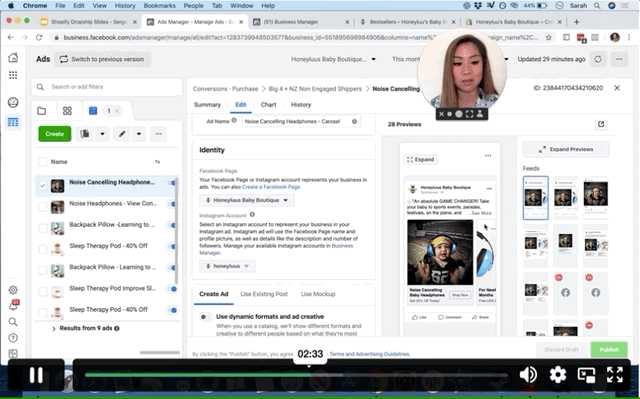Open the Ads Manager home icon

pyautogui.click(x=13, y=58)
